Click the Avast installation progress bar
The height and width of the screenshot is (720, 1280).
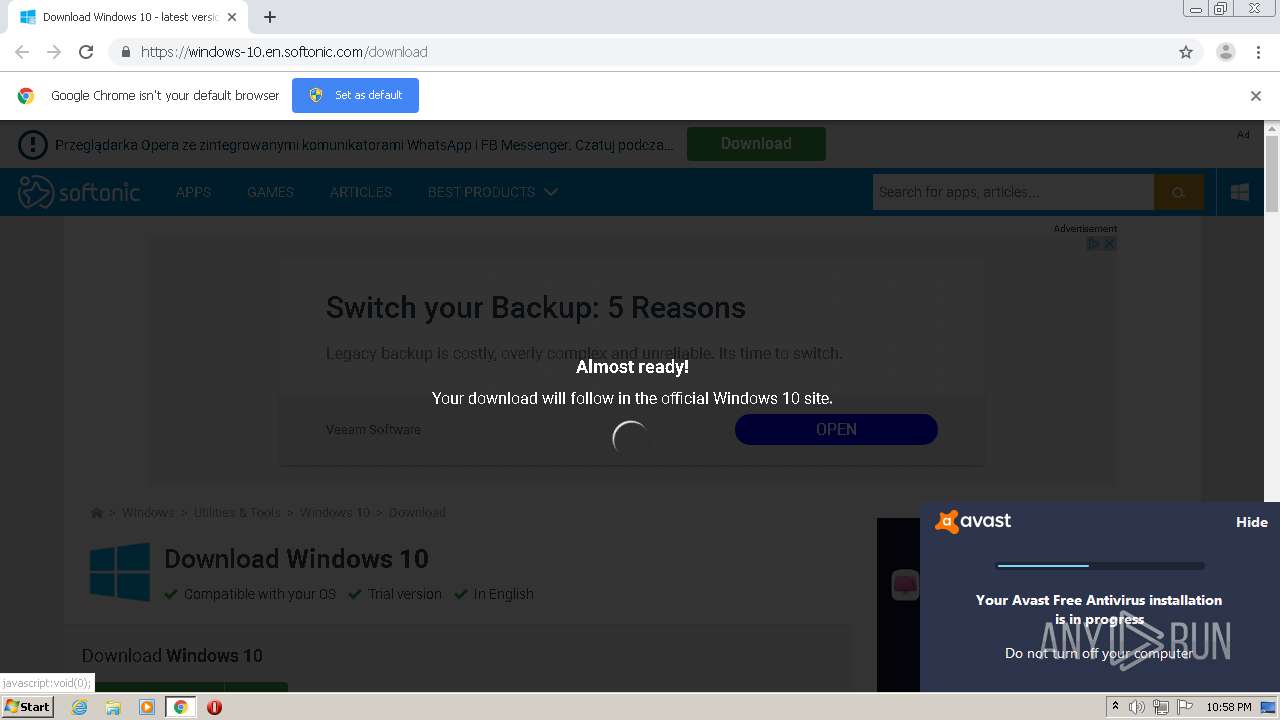point(1100,566)
